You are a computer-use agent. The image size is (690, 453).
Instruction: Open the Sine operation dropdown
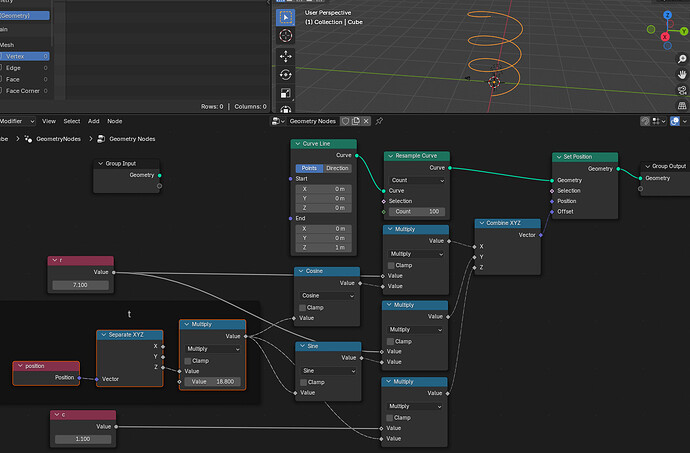[x=329, y=371]
